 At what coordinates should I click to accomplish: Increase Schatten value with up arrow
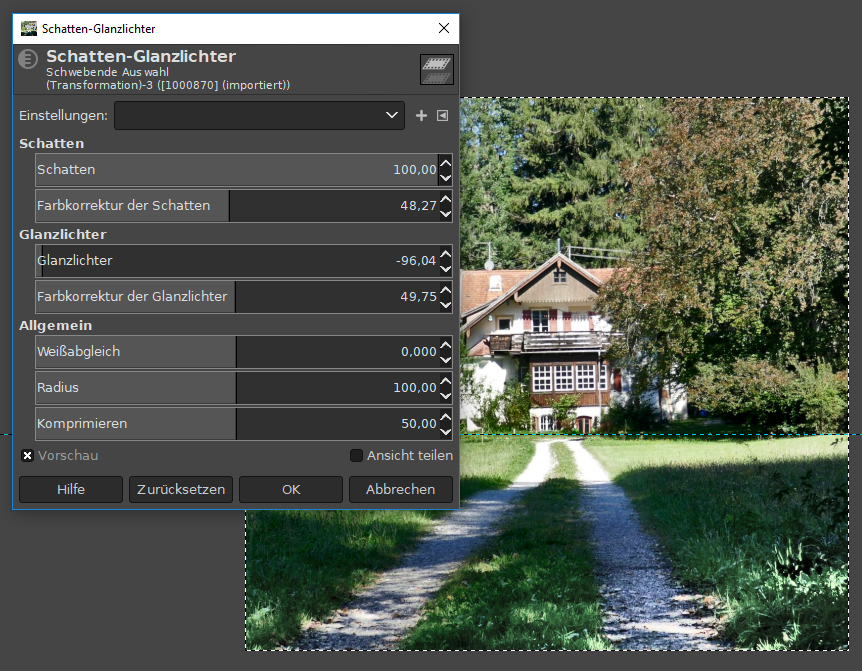446,163
